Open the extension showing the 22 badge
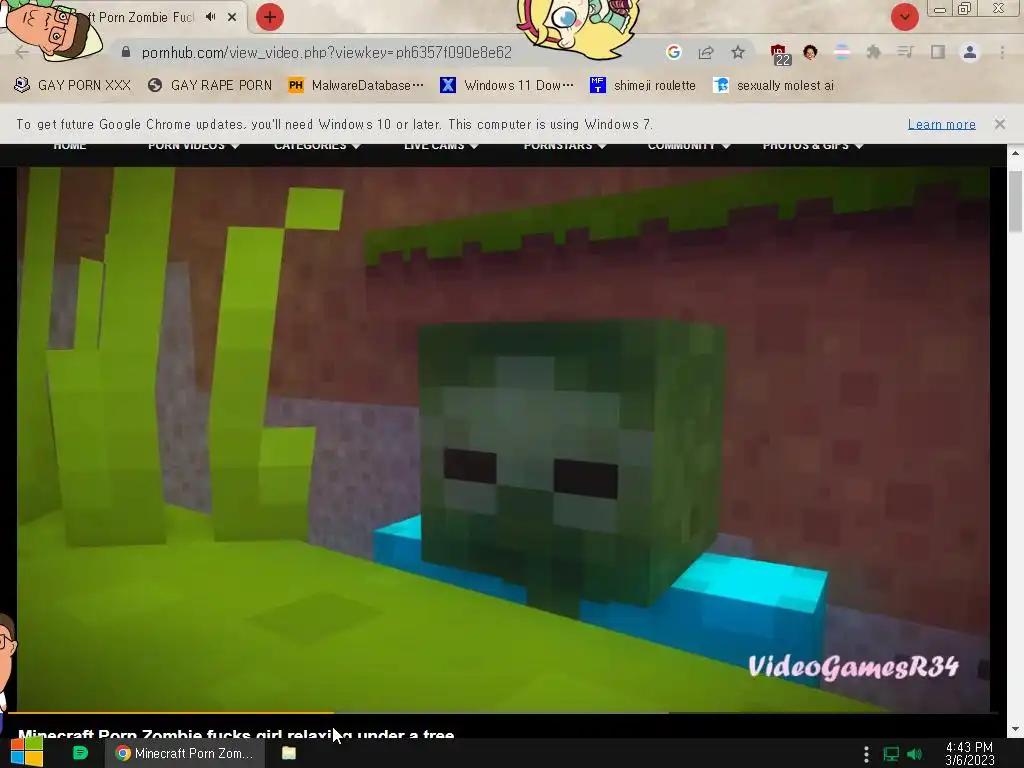The width and height of the screenshot is (1024, 768). [780, 55]
